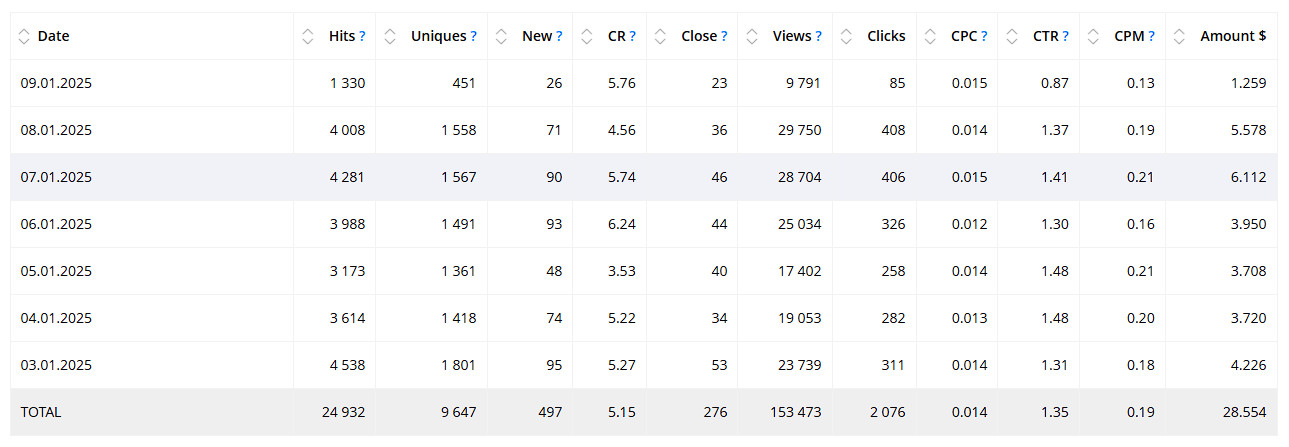Click the TOTAL row label
Image resolution: width=1289 pixels, height=447 pixels.
tap(41, 412)
